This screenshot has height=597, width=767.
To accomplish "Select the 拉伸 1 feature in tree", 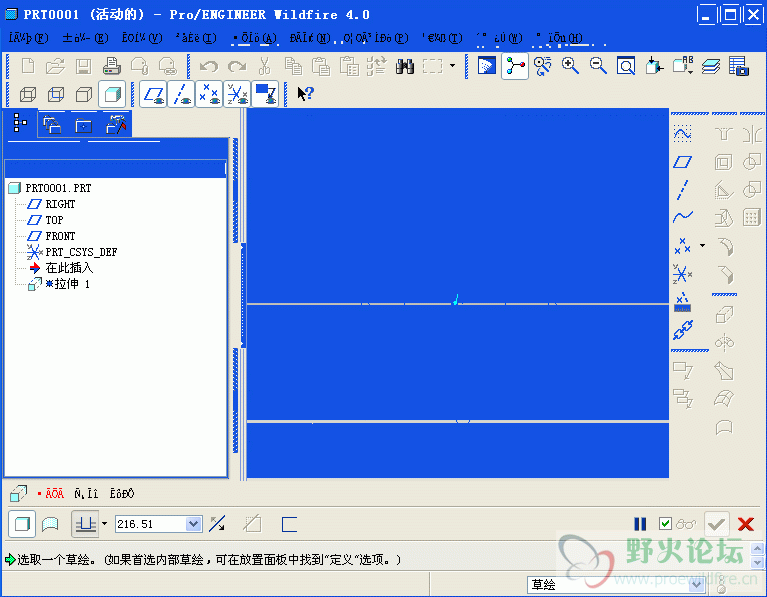I will (x=68, y=284).
